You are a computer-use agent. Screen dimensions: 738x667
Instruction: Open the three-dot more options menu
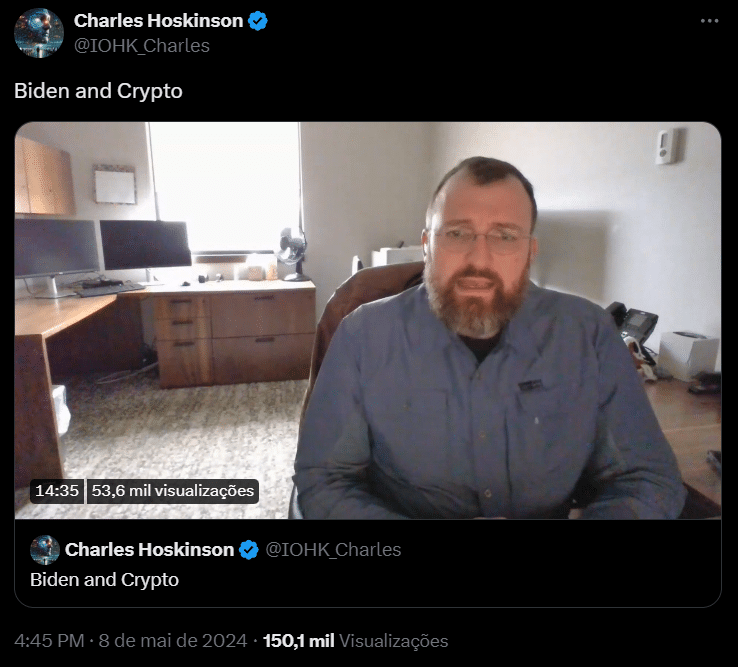[x=709, y=21]
